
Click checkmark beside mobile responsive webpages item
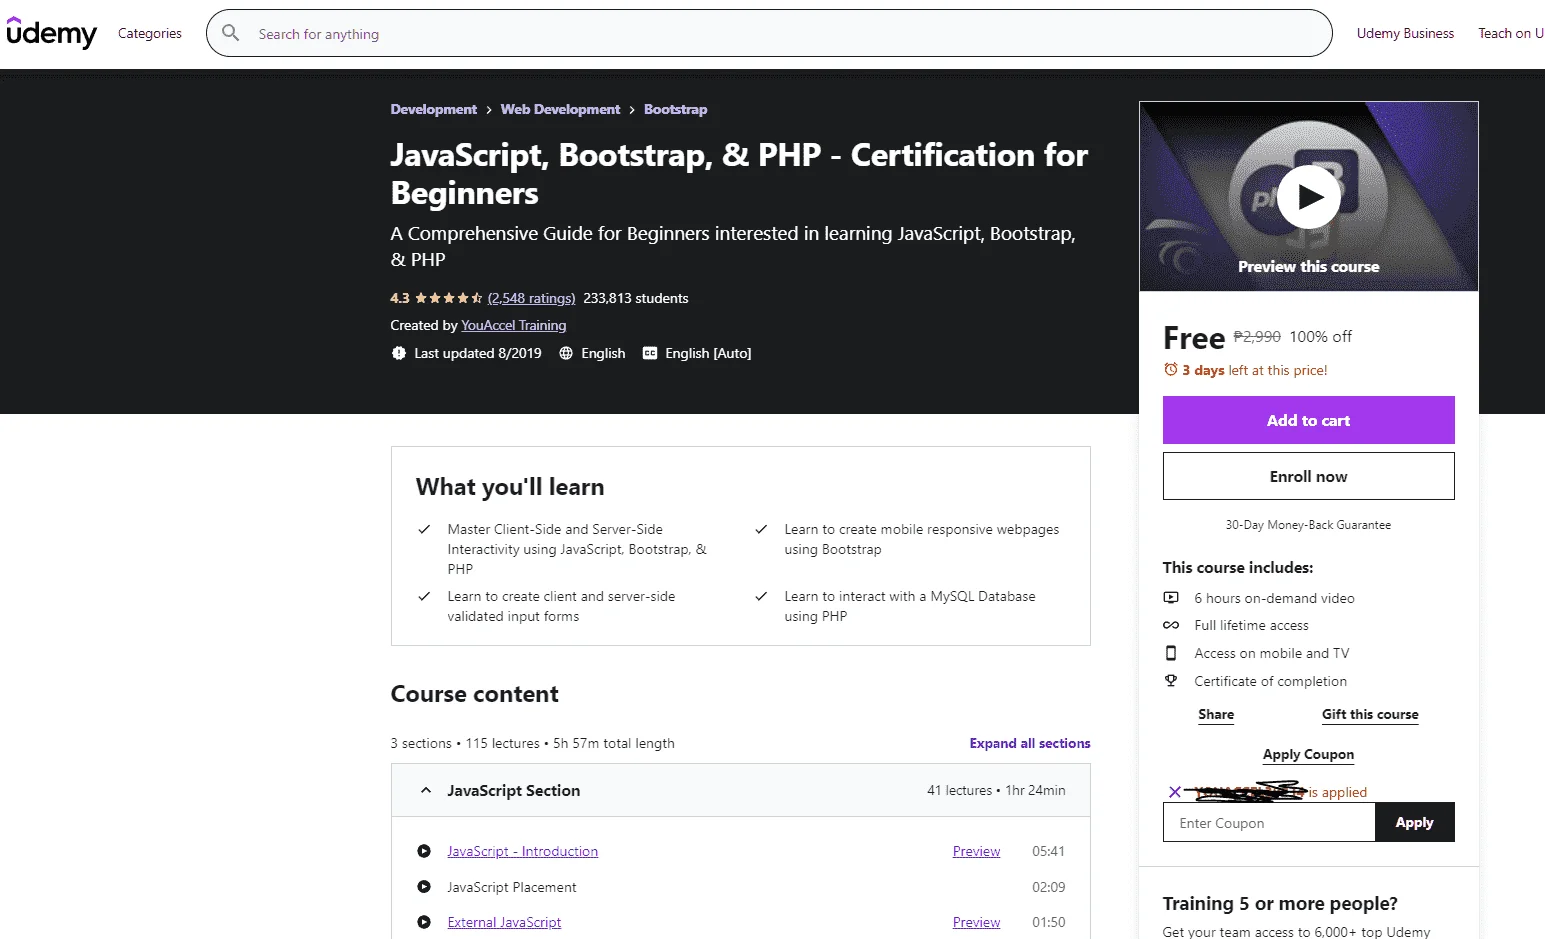coord(761,529)
